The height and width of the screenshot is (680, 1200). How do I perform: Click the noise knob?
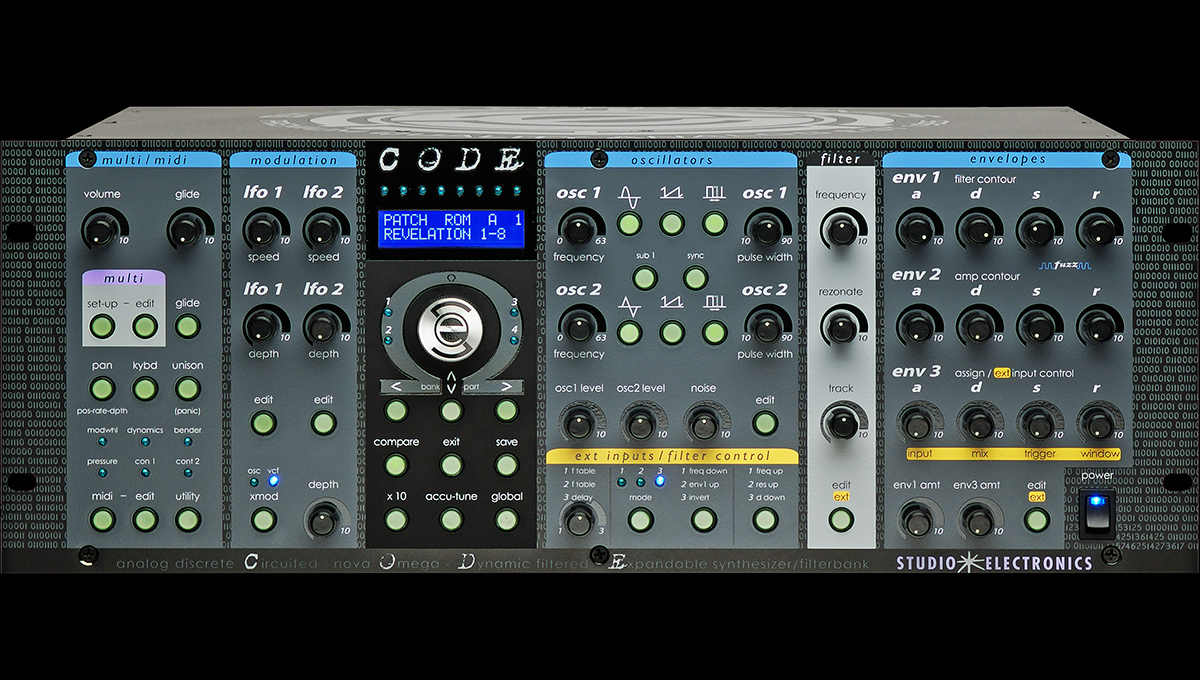pos(703,423)
